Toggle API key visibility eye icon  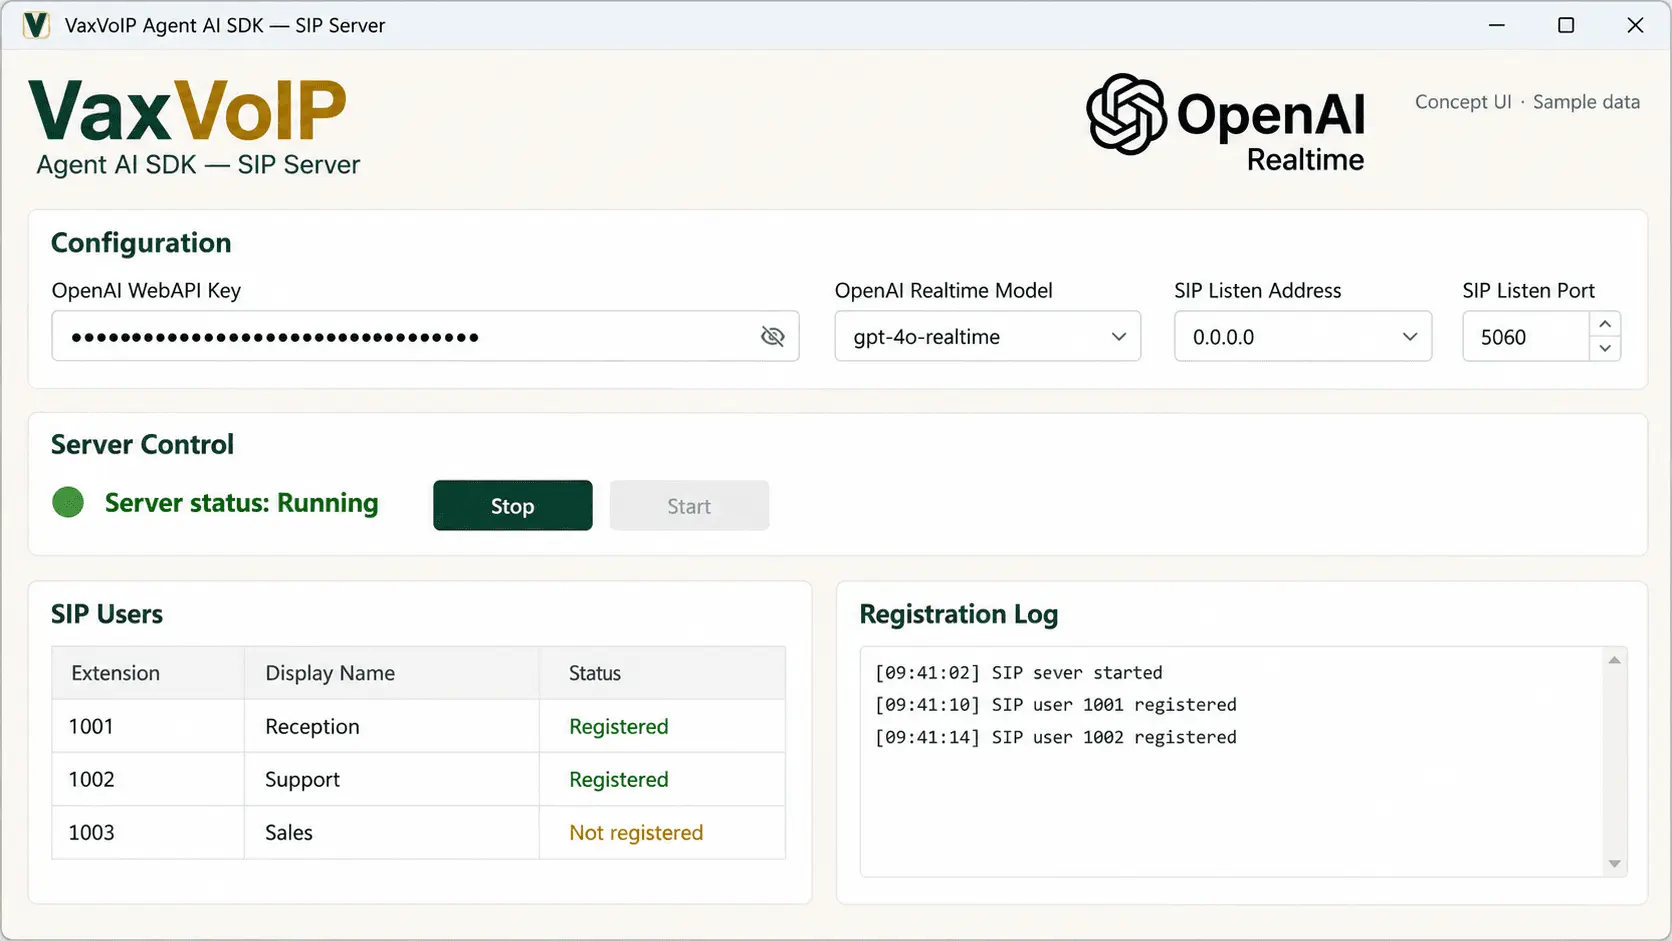(x=772, y=336)
